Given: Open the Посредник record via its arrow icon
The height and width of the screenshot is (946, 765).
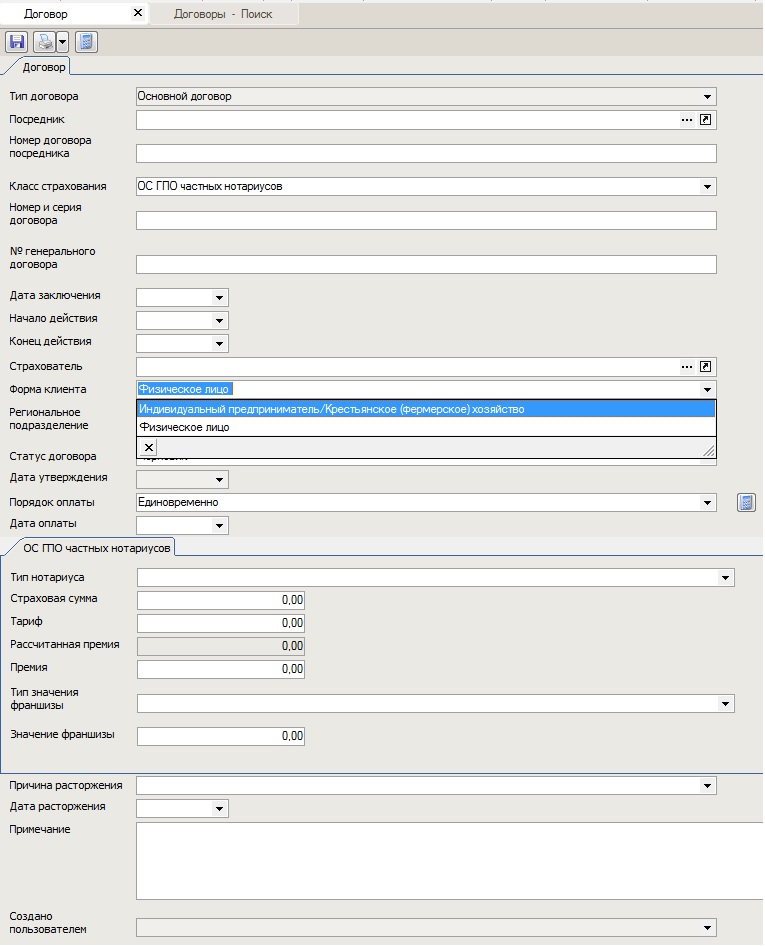Looking at the screenshot, I should click(706, 120).
